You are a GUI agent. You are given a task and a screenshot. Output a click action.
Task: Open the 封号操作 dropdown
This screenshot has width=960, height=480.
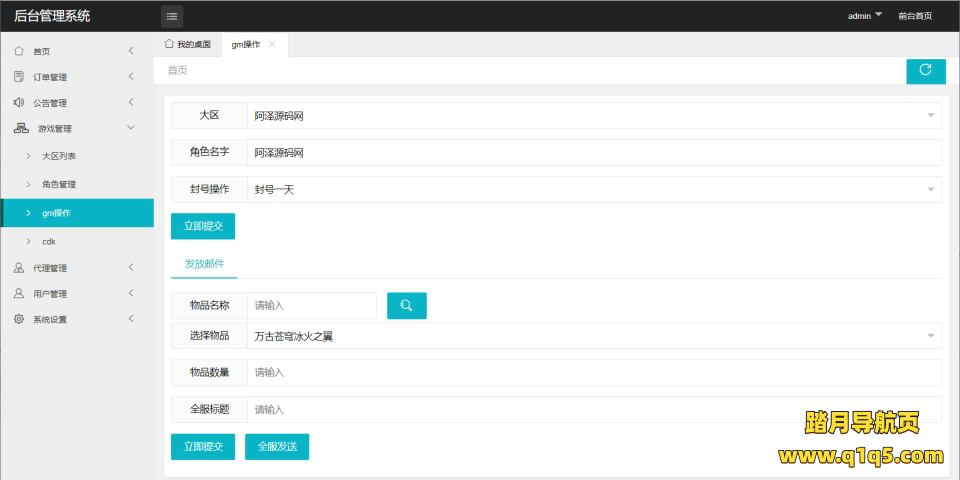coord(594,190)
